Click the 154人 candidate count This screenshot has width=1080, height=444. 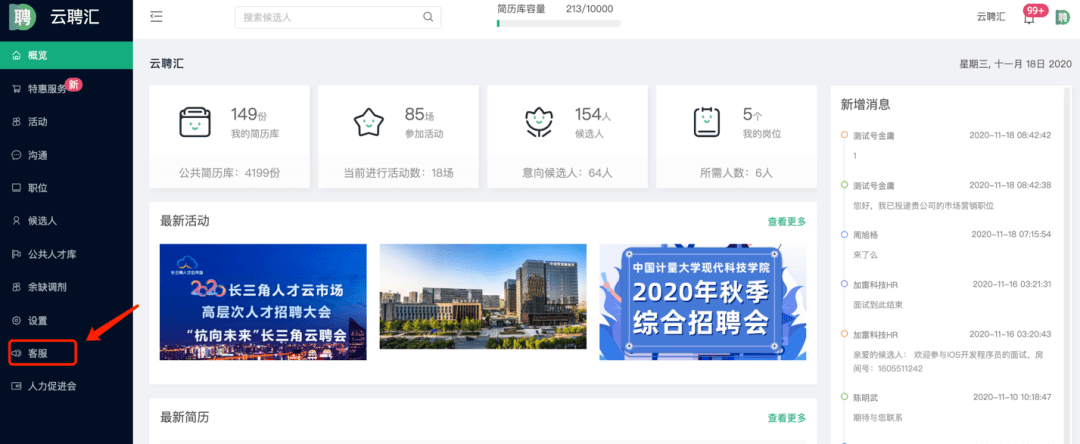coord(593,114)
